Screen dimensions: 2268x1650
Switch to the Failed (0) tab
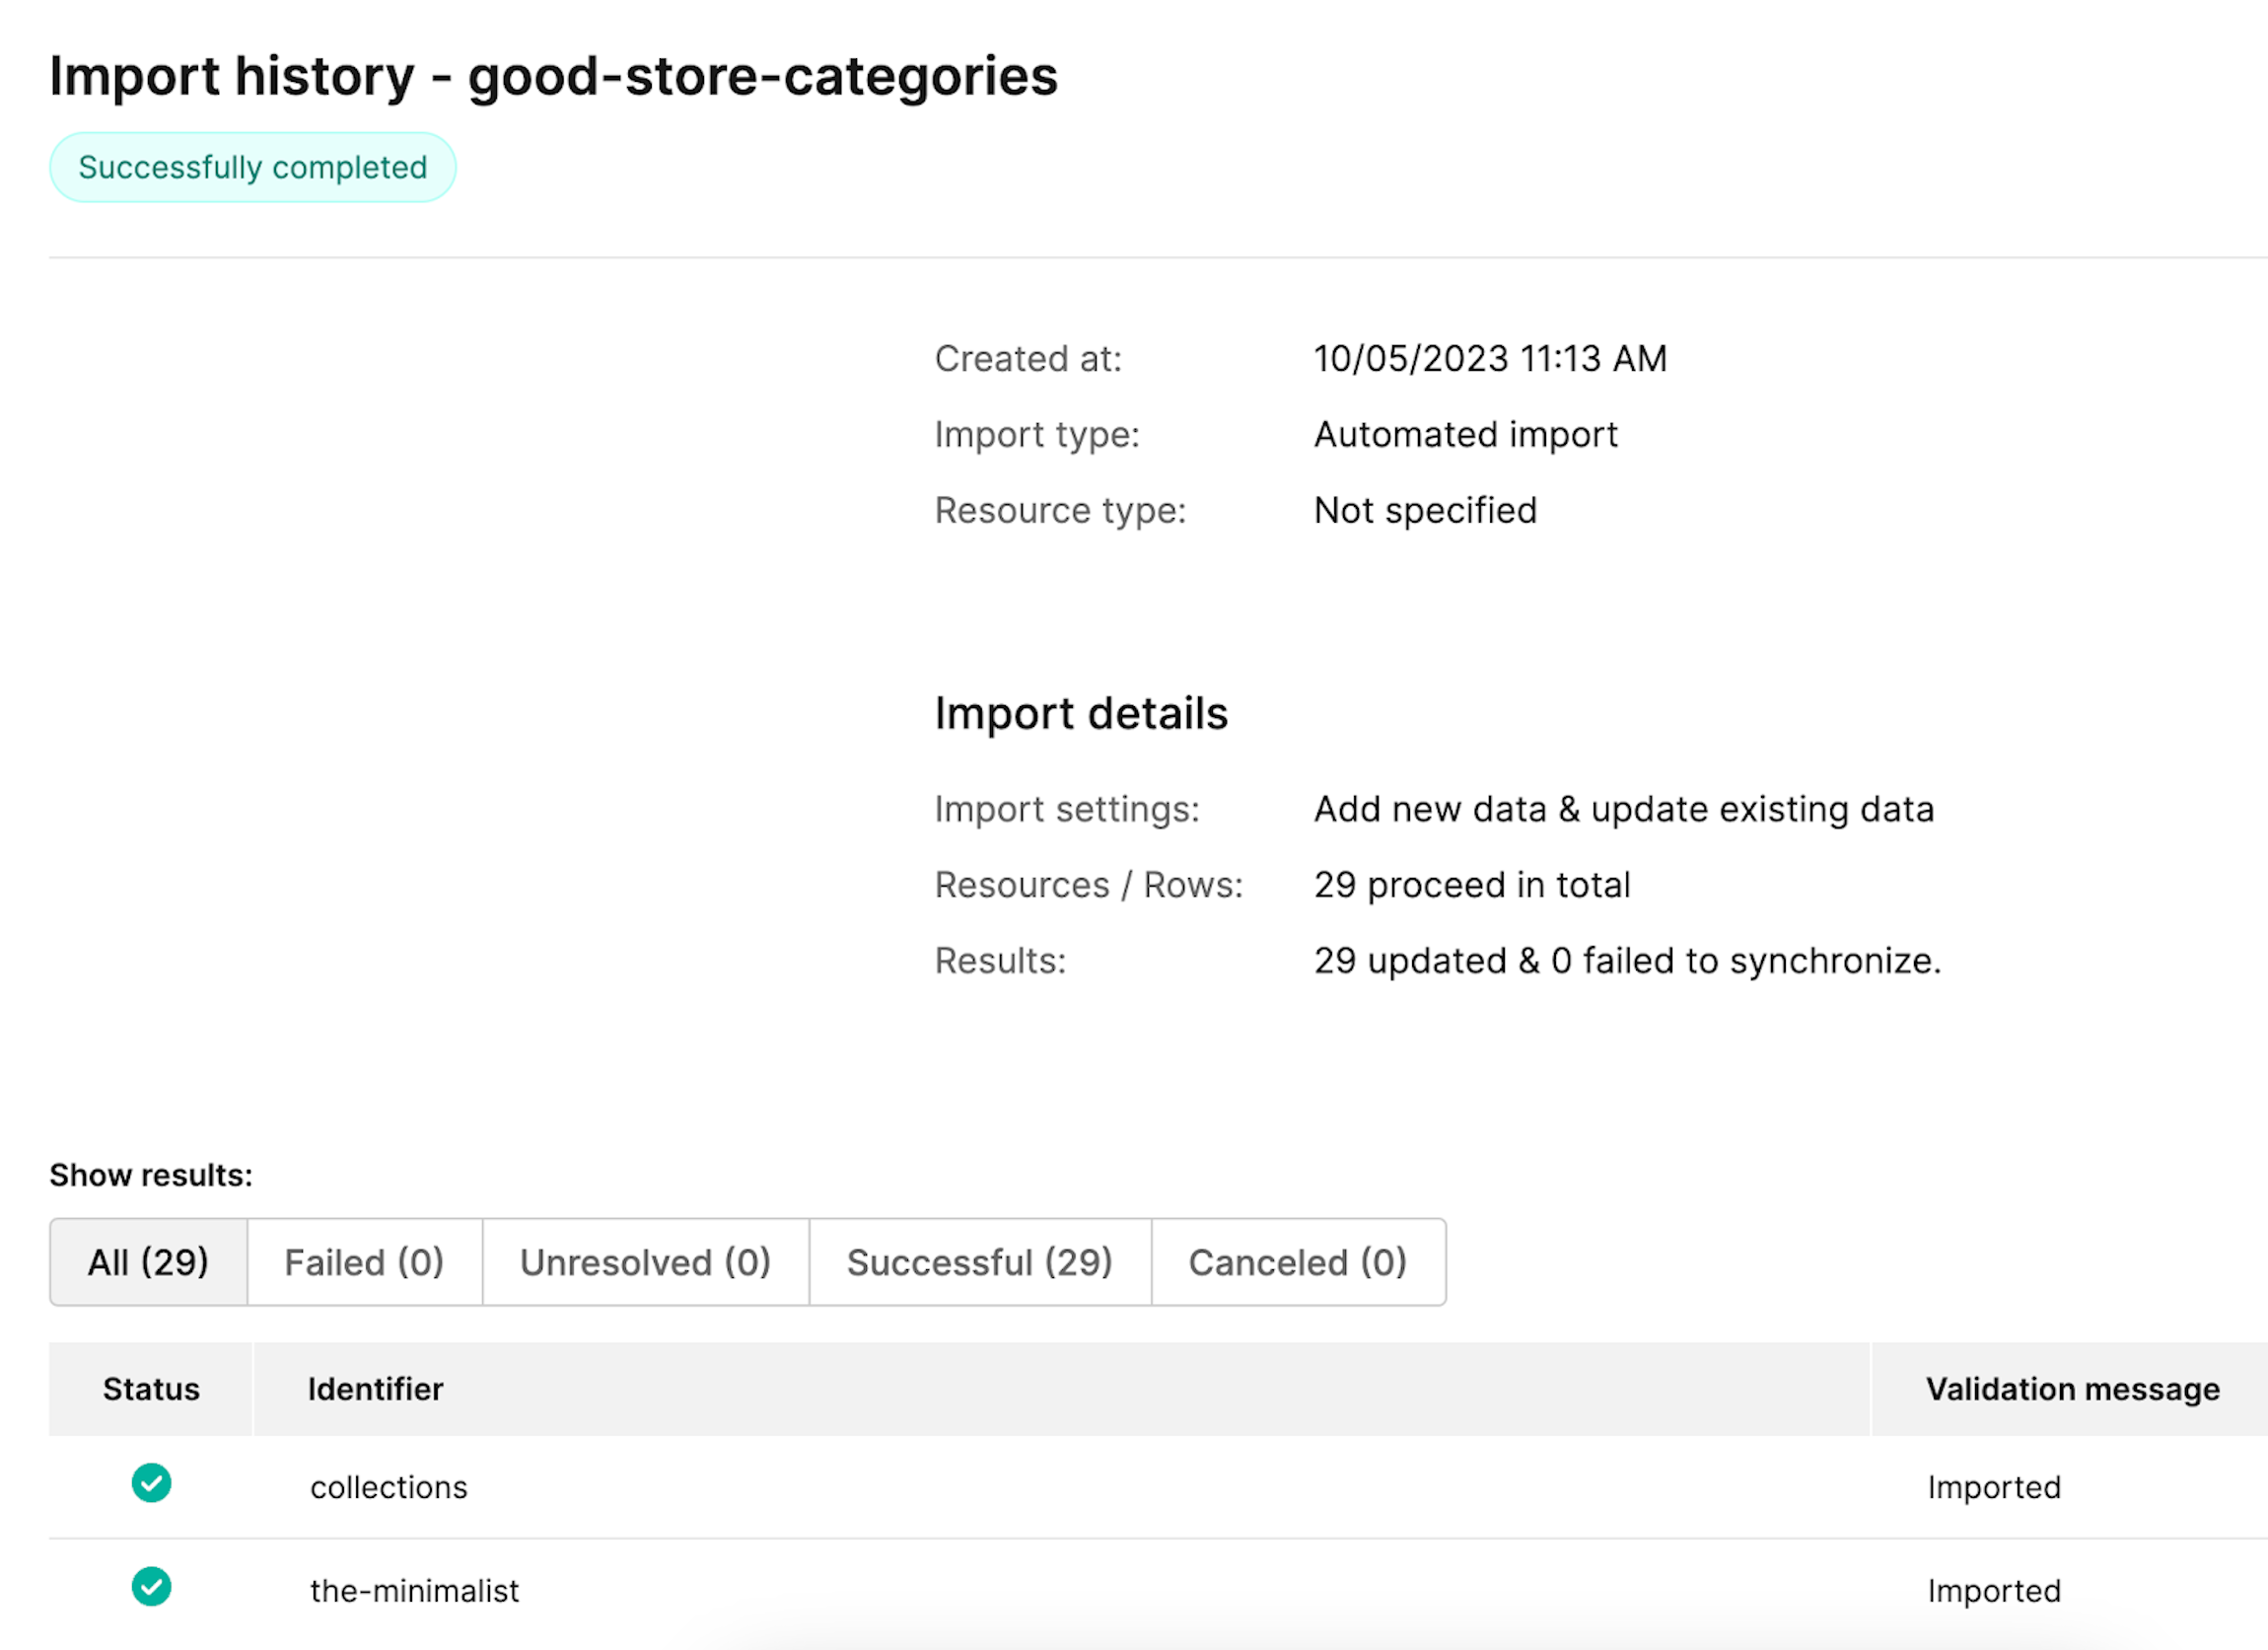click(x=364, y=1262)
